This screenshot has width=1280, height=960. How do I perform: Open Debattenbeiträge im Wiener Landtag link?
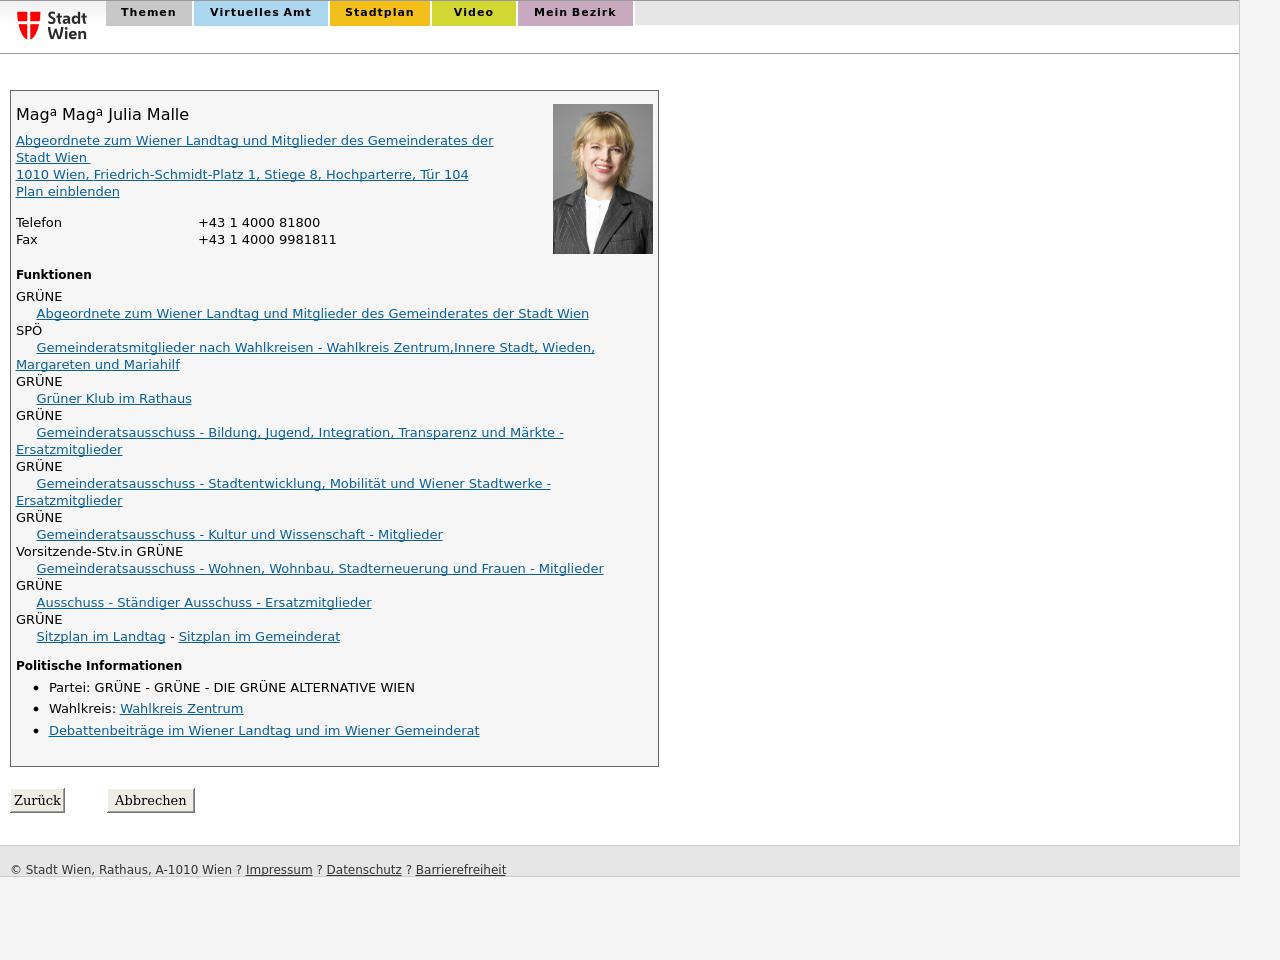[x=264, y=731]
